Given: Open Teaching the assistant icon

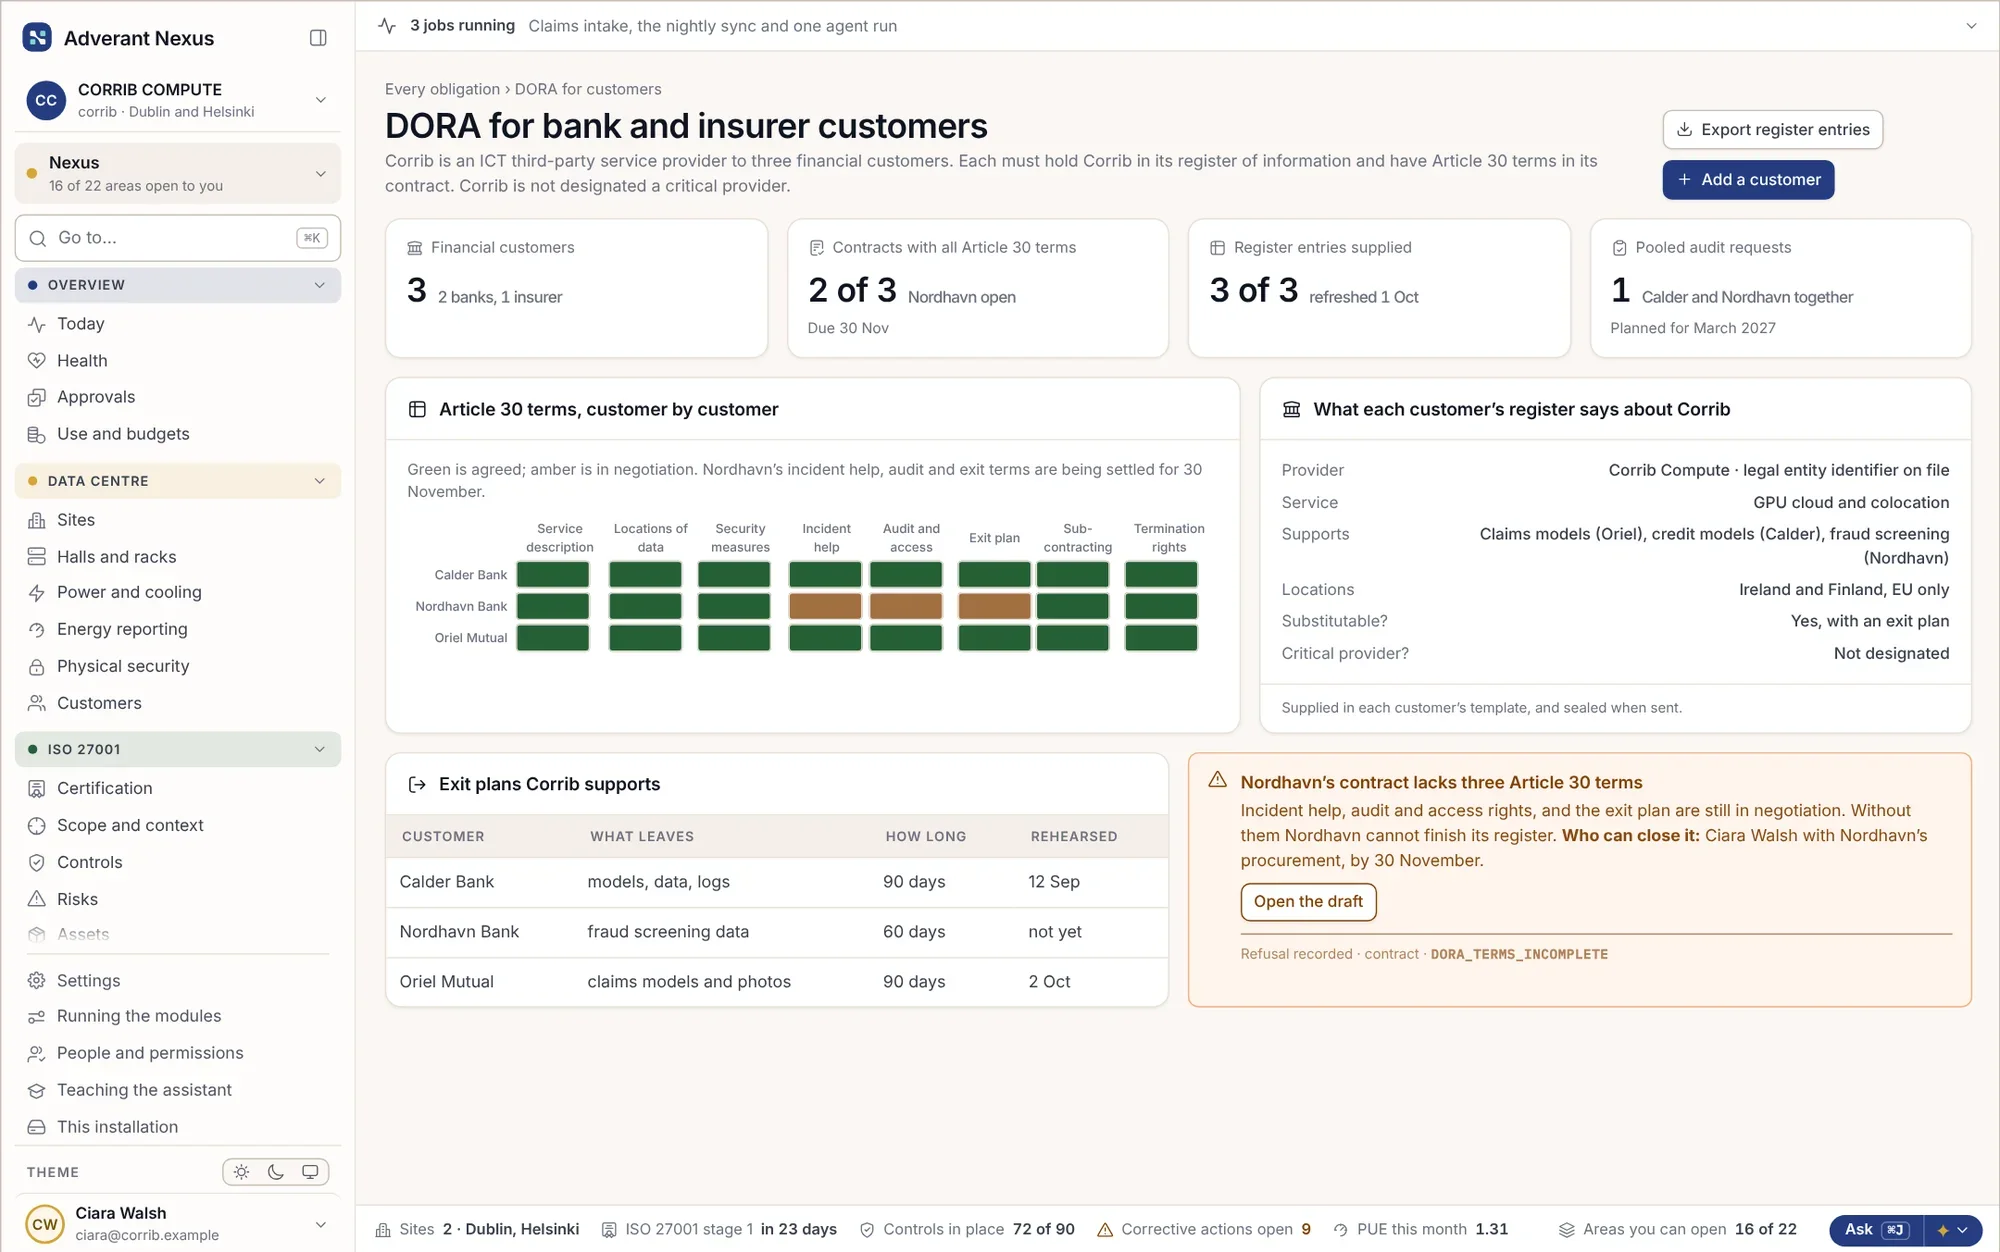Looking at the screenshot, I should [x=37, y=1090].
